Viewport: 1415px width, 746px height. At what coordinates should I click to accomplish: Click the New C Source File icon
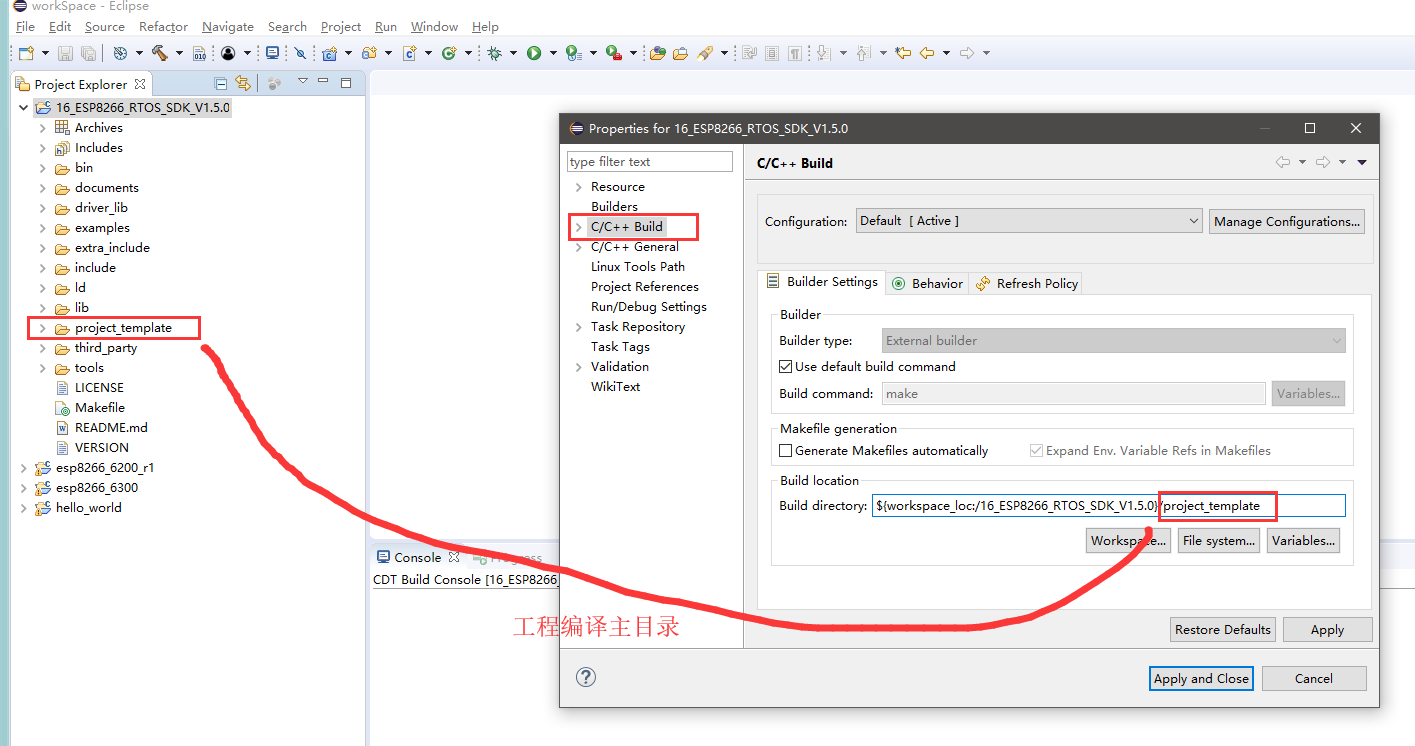[409, 53]
